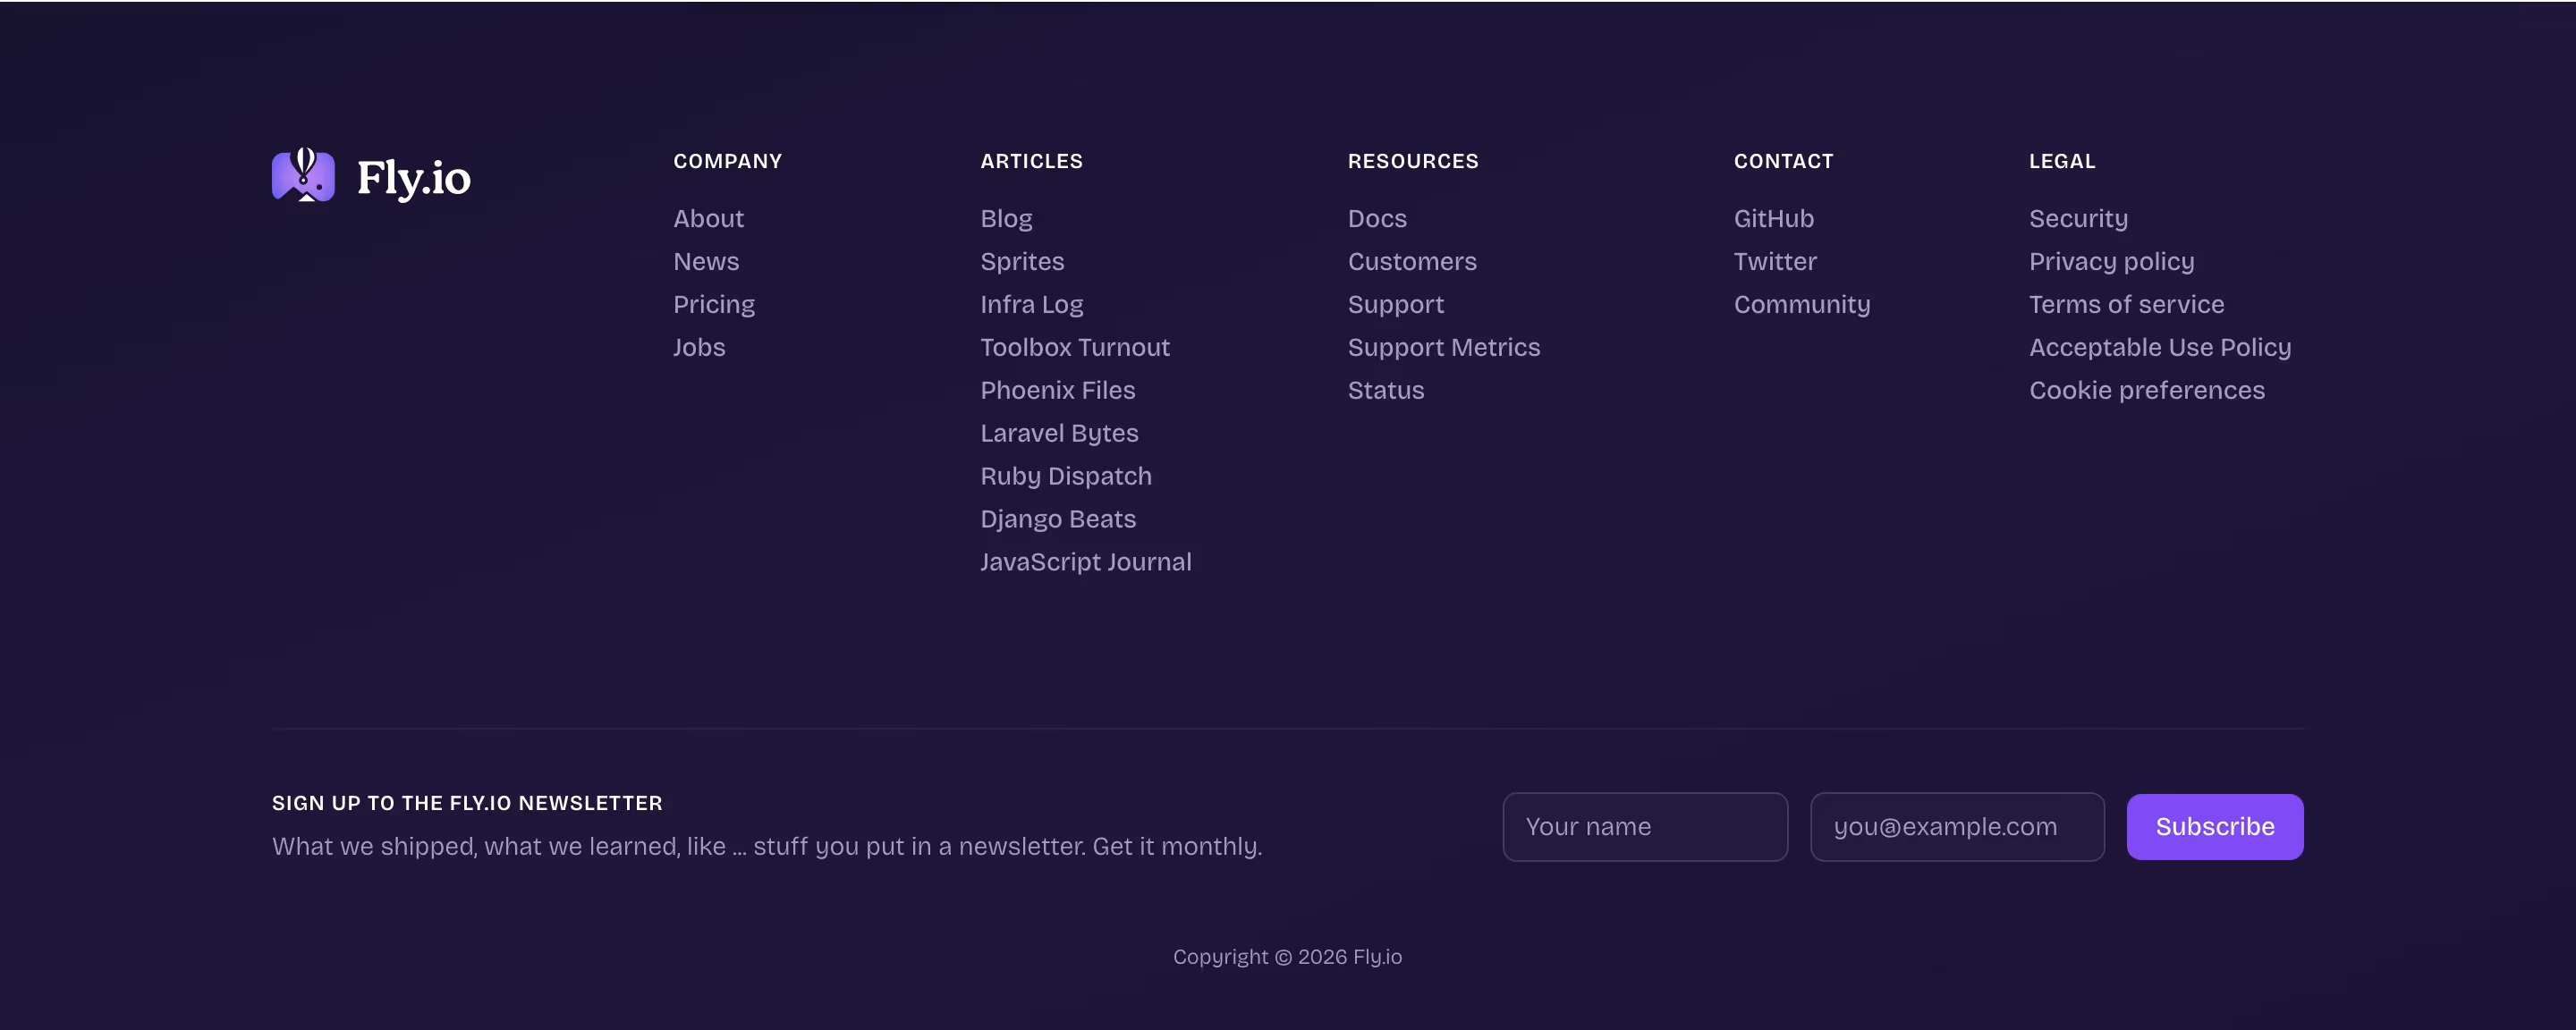This screenshot has height=1030, width=2576.
Task: Click the RESOURCES column heading
Action: tap(1413, 161)
